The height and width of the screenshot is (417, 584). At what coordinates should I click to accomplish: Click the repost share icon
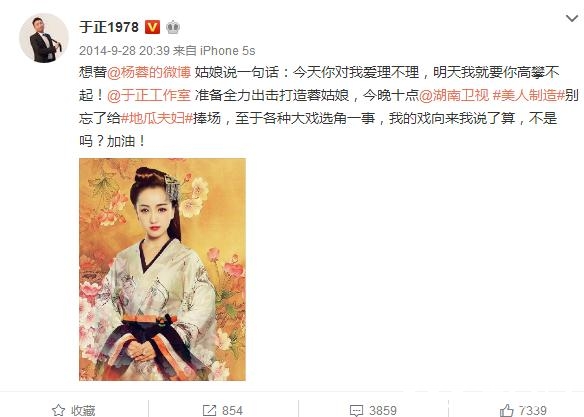pyautogui.click(x=209, y=411)
